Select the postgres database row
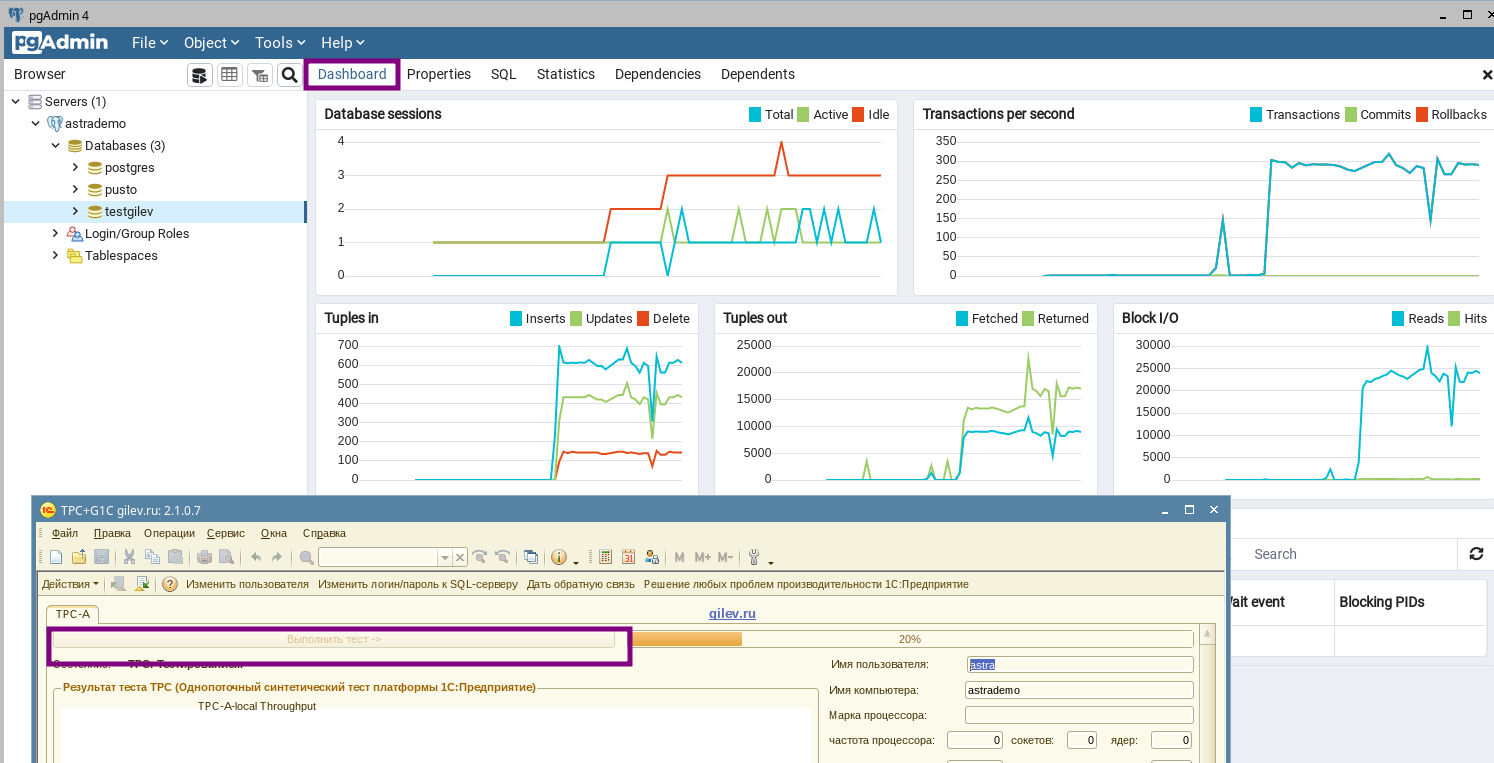Screen dimensions: 1494x763 [x=155, y=167]
